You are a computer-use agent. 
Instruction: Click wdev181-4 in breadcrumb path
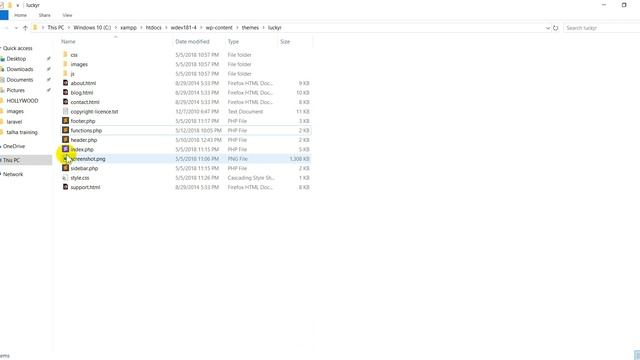click(x=183, y=28)
